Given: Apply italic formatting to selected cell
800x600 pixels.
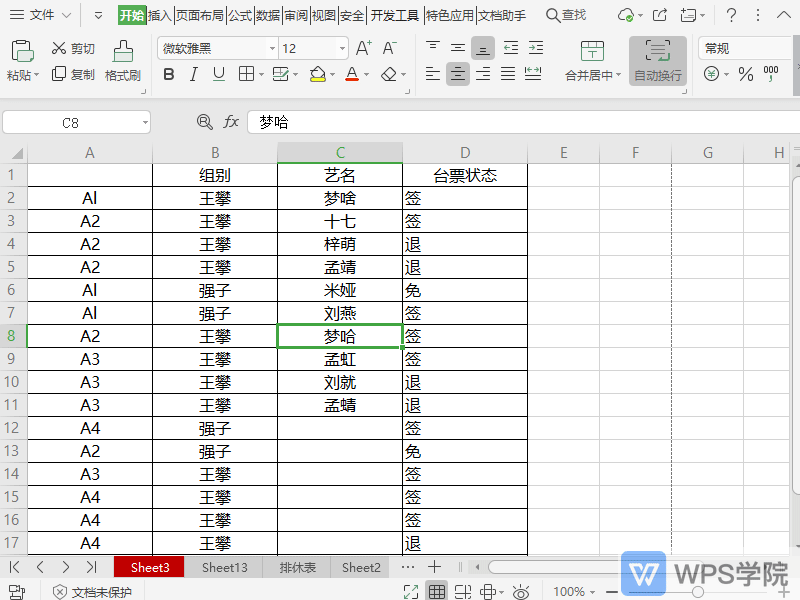Looking at the screenshot, I should coord(193,73).
